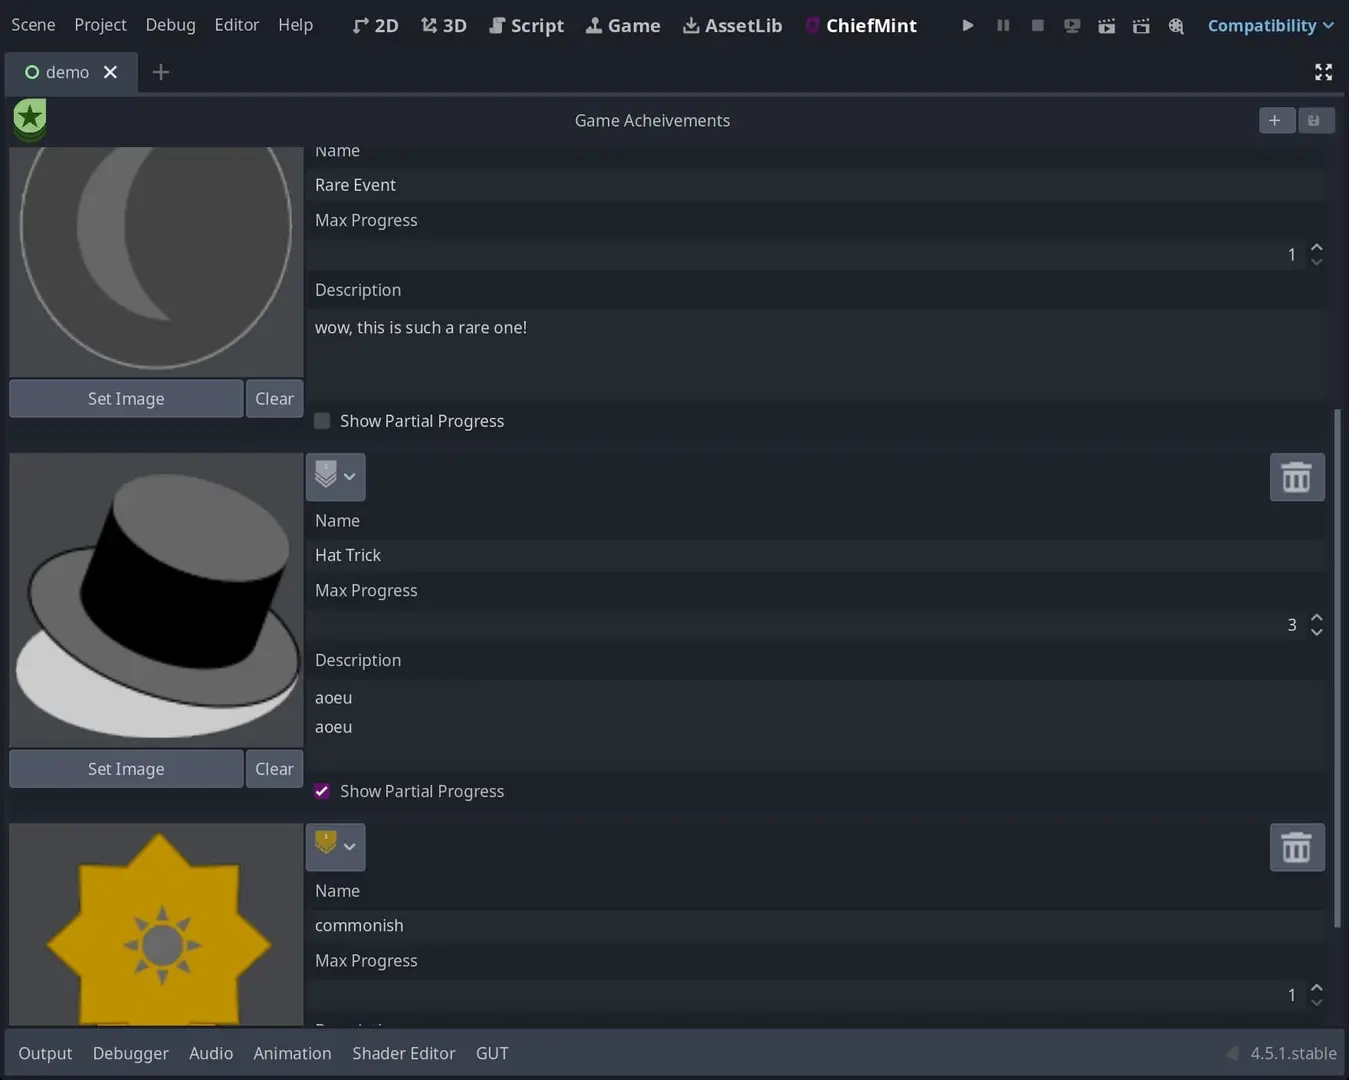Disable Show Partial Progress for Hat Trick
Image resolution: width=1349 pixels, height=1080 pixels.
[321, 790]
